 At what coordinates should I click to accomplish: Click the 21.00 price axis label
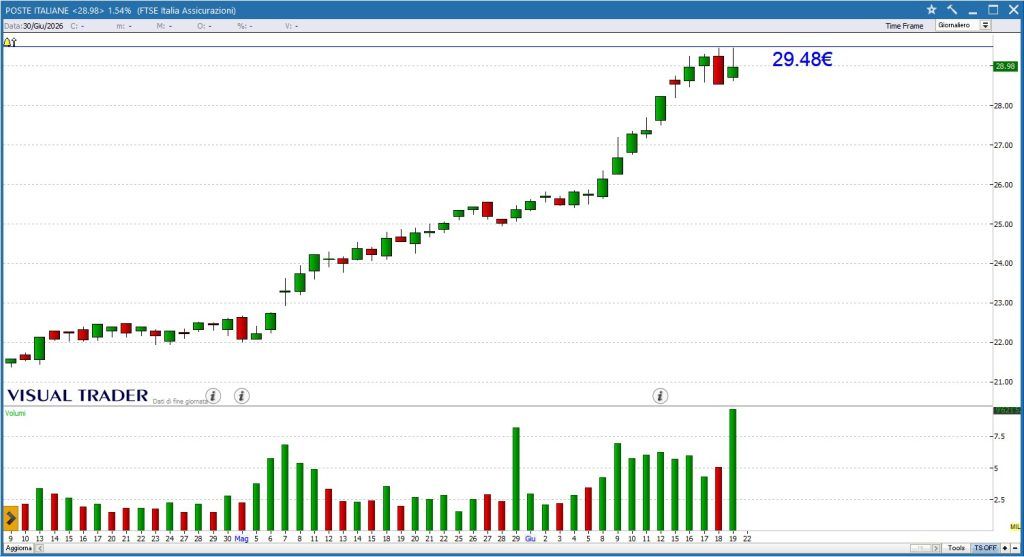(1003, 382)
